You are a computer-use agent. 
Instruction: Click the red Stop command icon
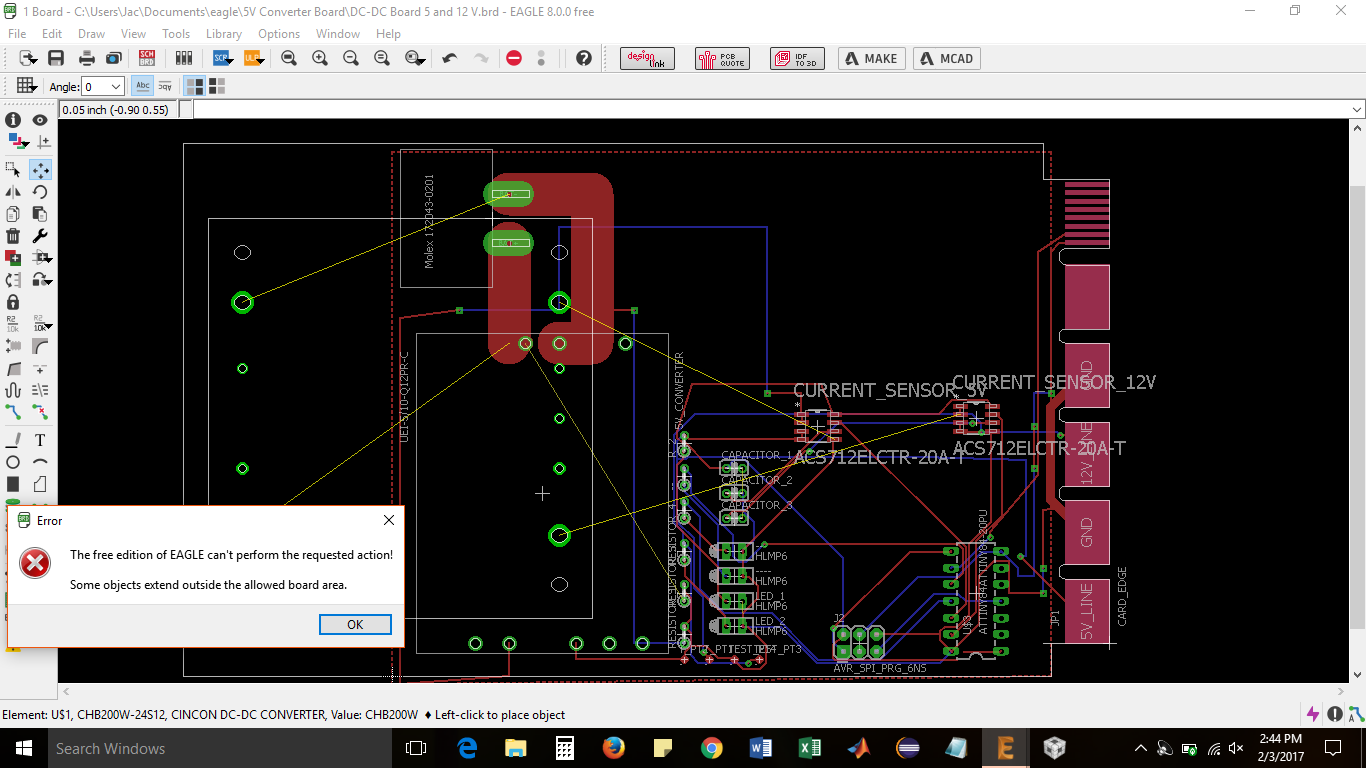514,58
